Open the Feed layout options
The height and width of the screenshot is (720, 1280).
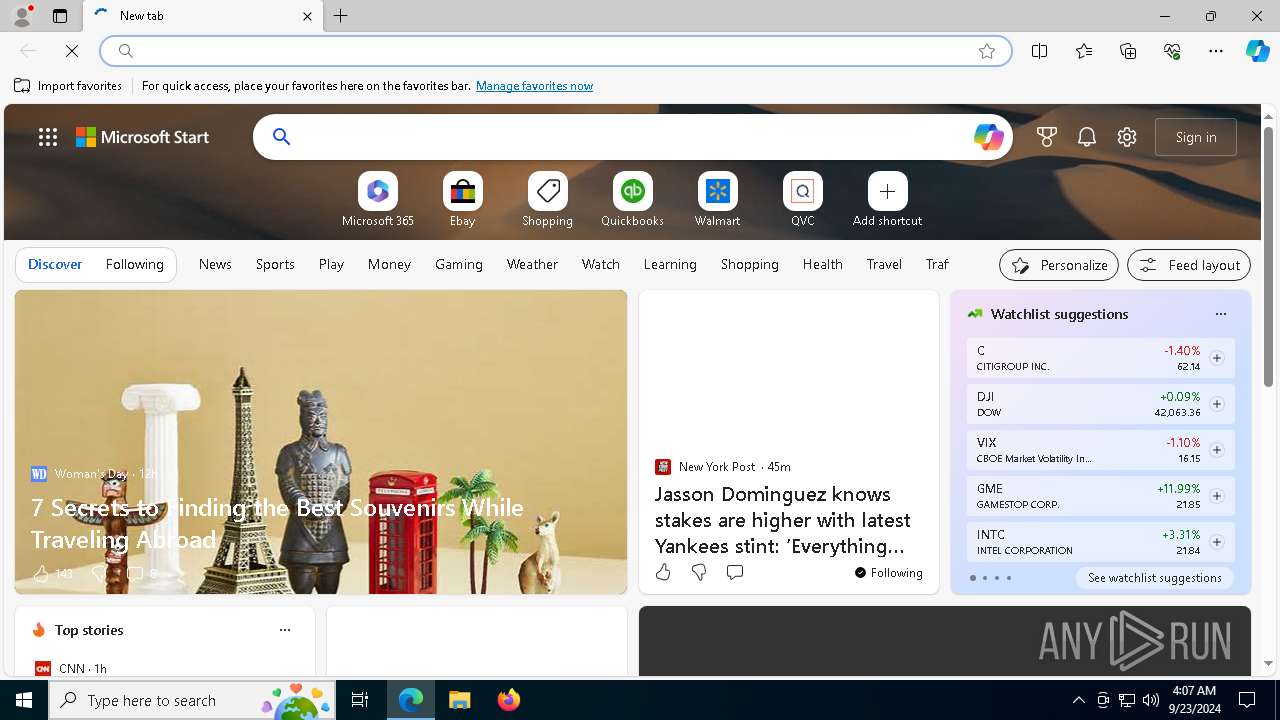1189,265
